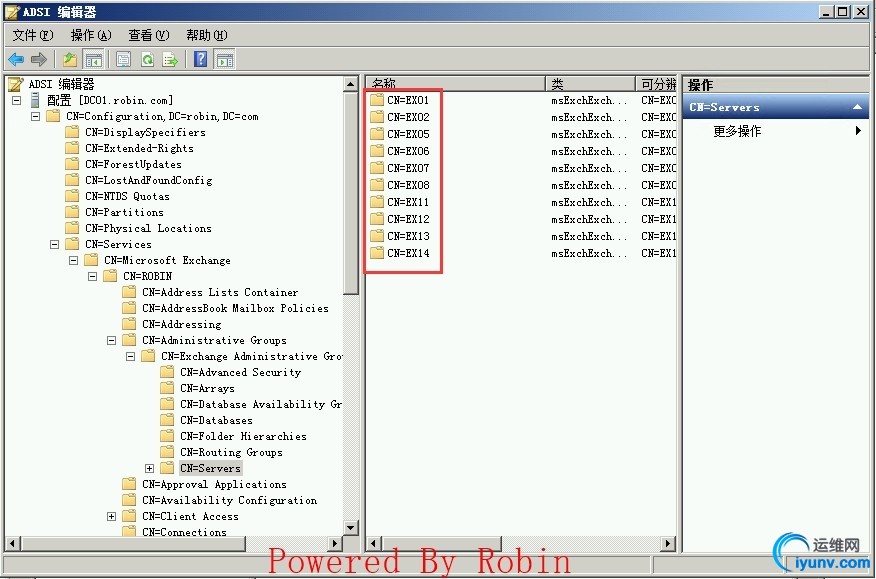Viewport: 876px width, 579px height.
Task: Open the 查看(V) menu
Action: (x=149, y=35)
